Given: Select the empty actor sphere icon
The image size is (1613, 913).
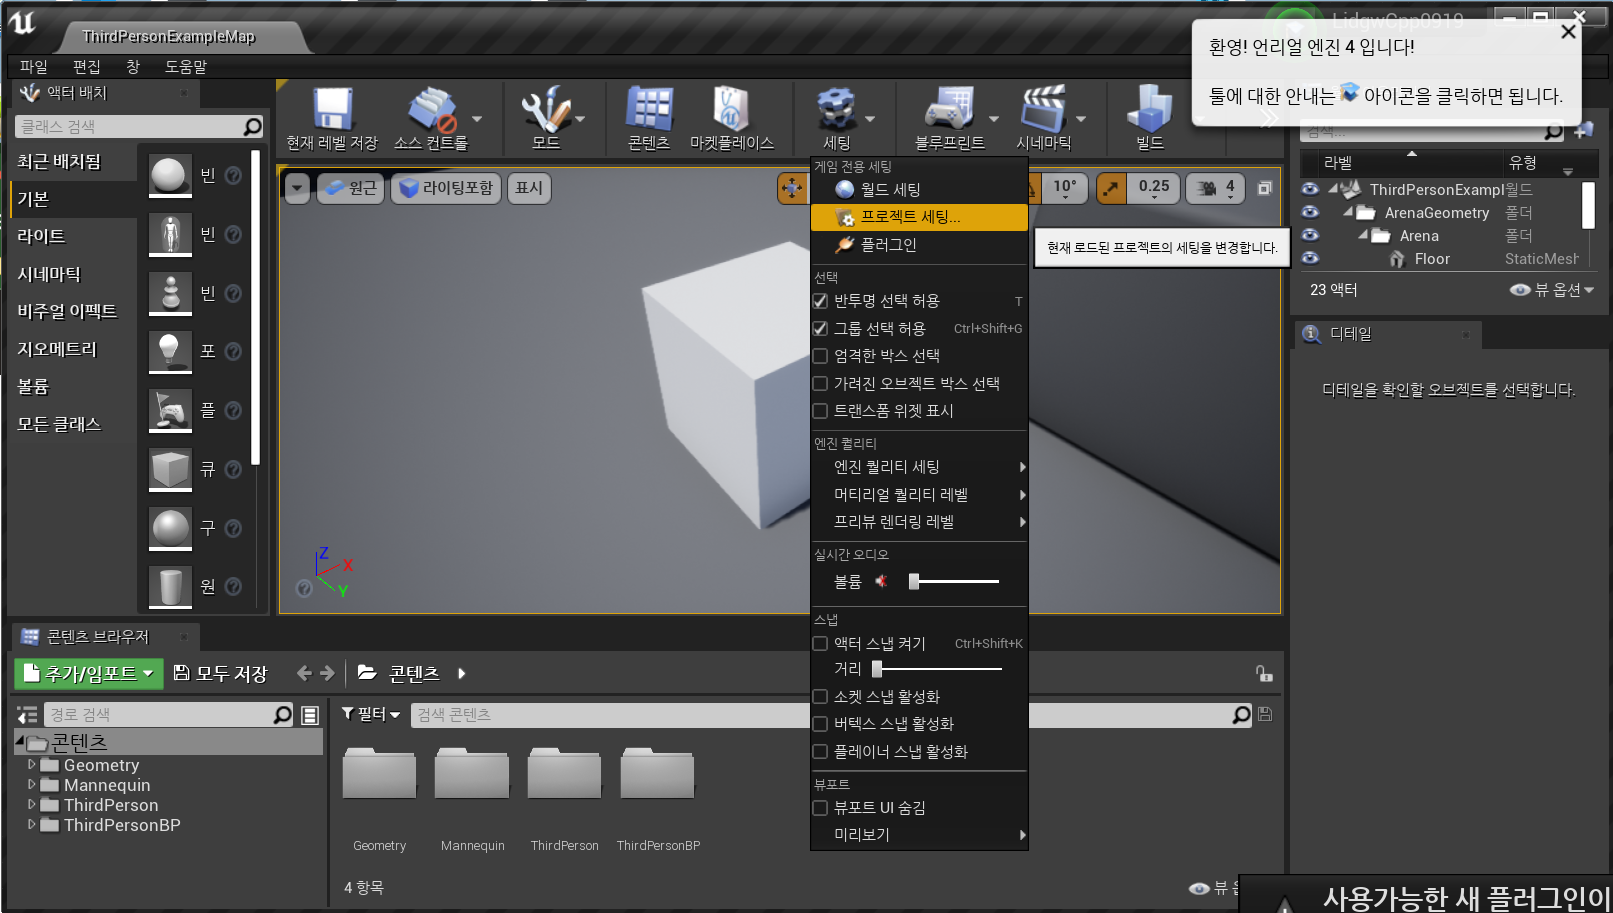Looking at the screenshot, I should (170, 175).
